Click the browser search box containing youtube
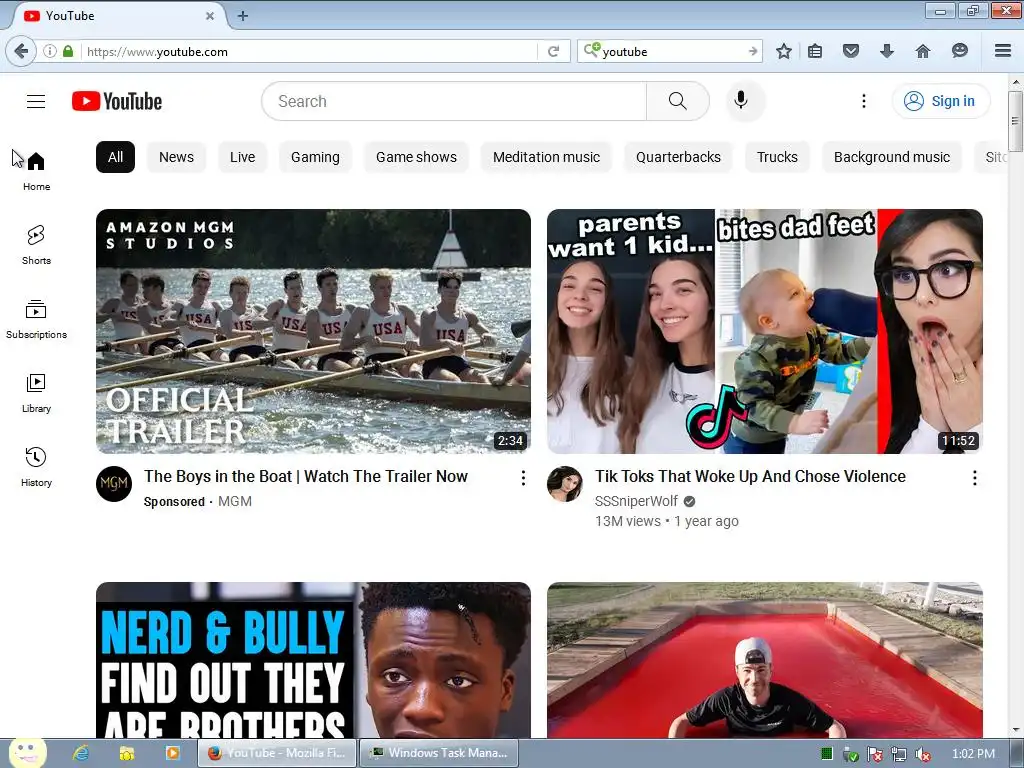 tap(671, 51)
